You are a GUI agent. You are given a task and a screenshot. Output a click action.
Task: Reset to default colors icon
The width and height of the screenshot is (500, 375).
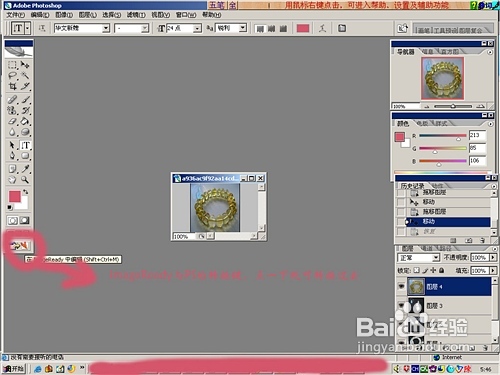point(10,208)
